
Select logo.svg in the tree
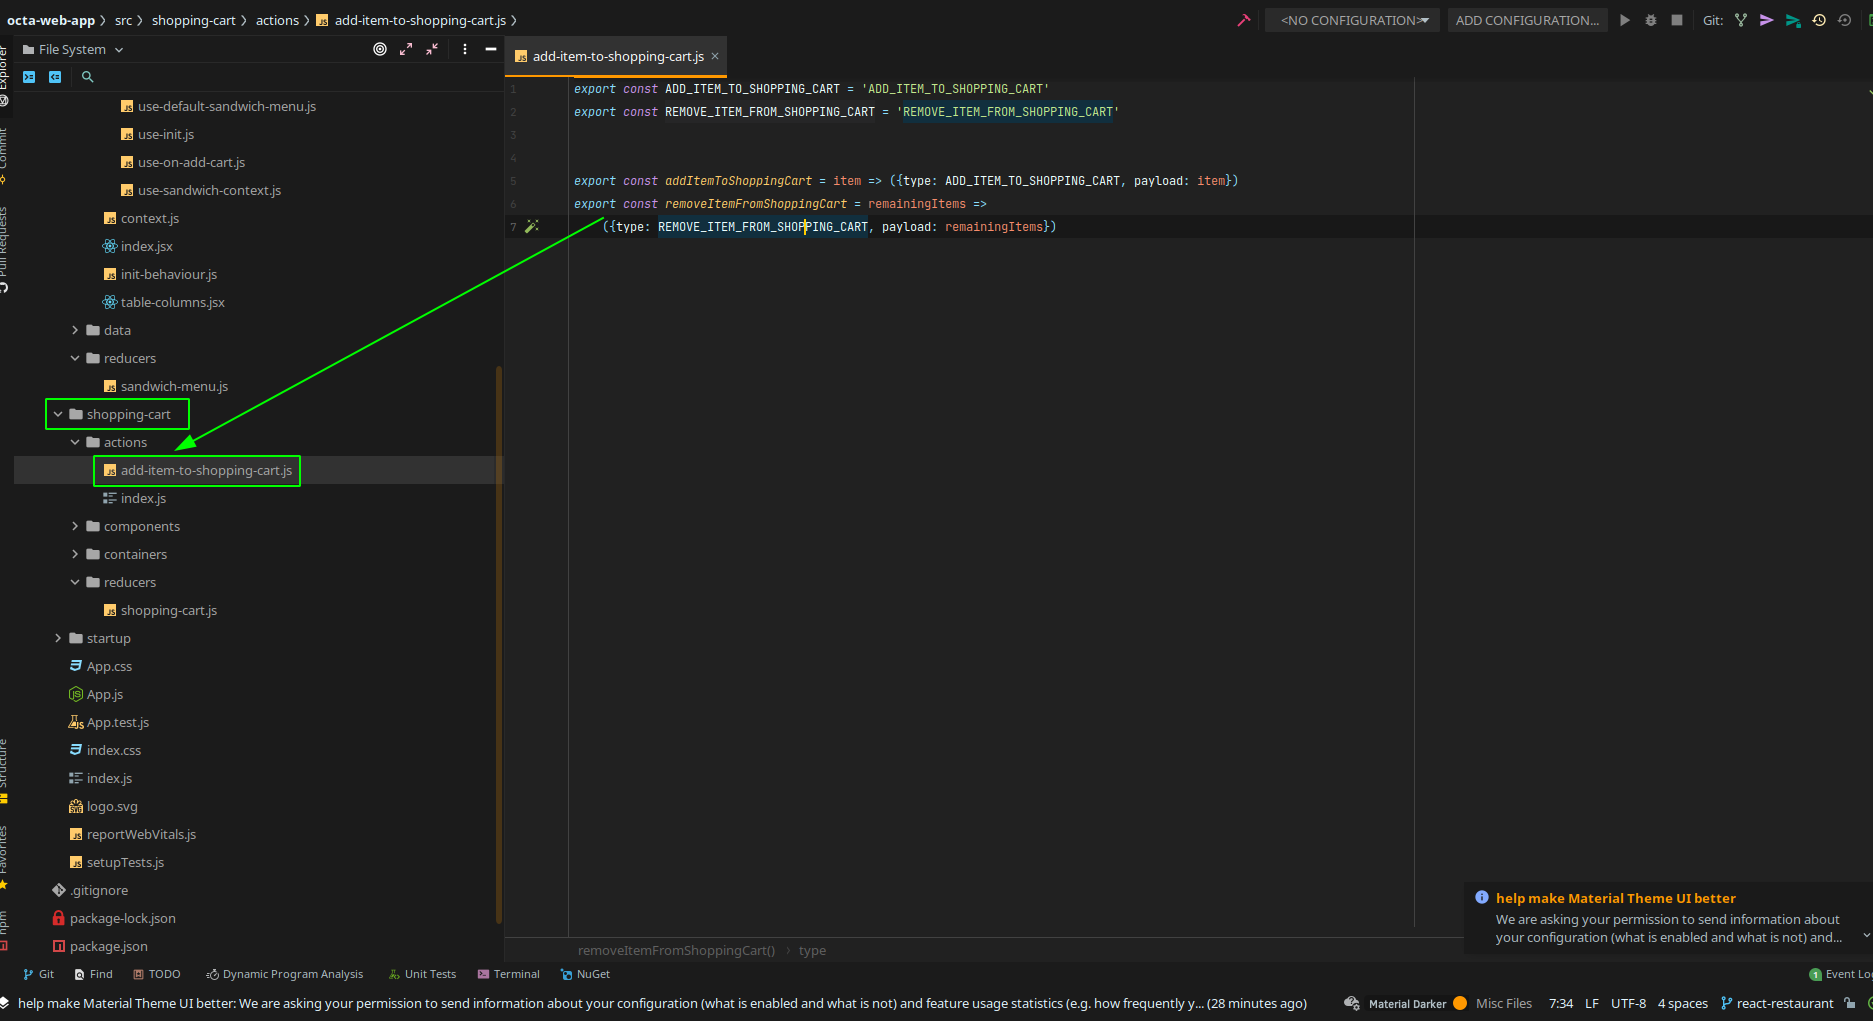coord(111,806)
